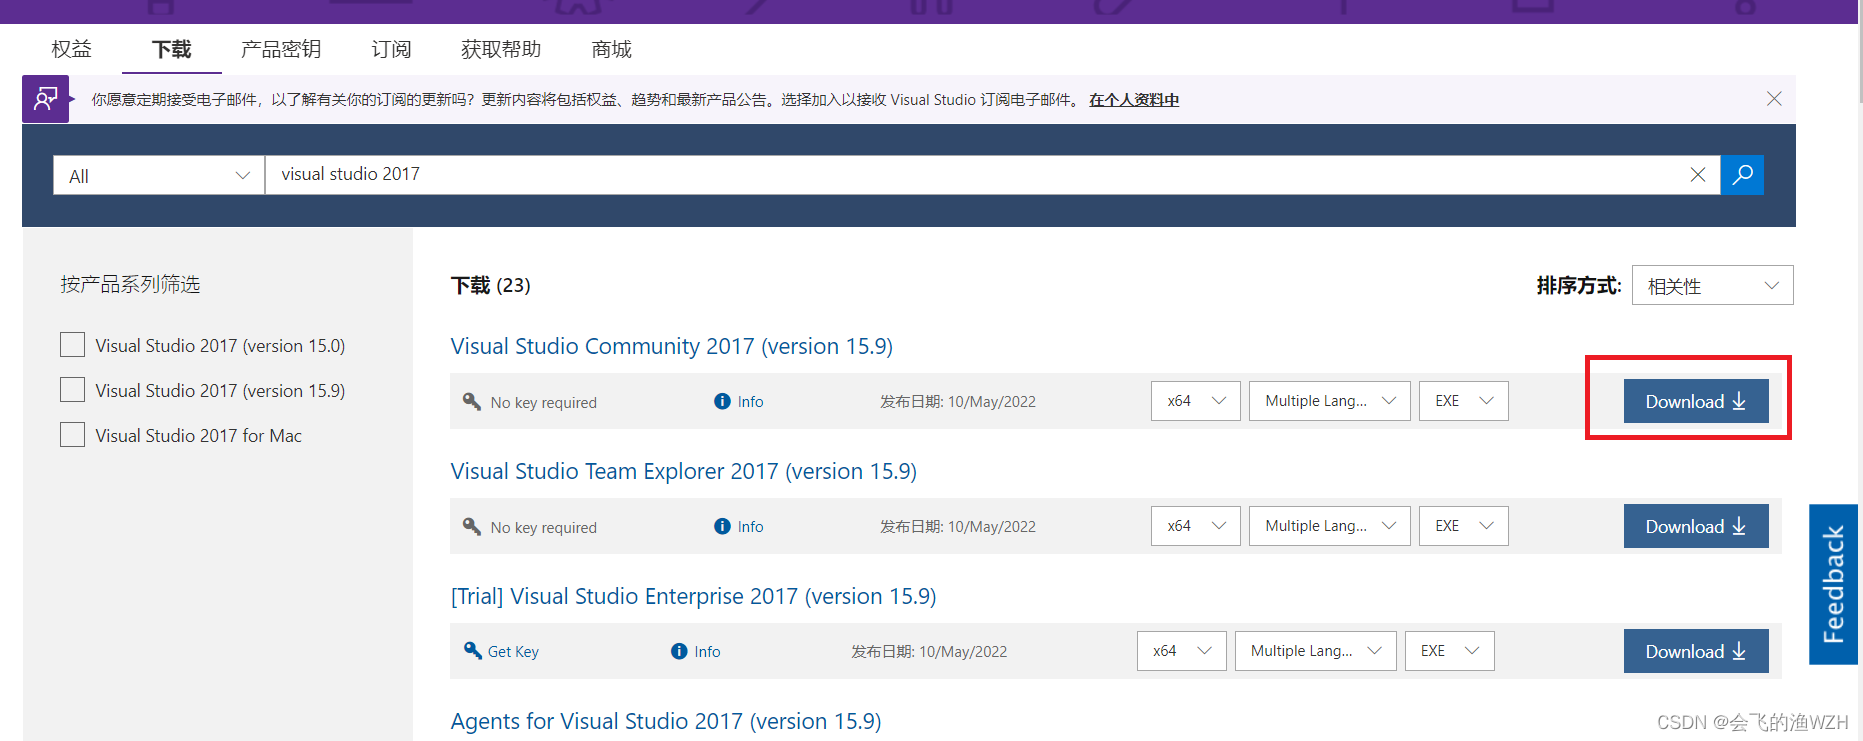Check Visual Studio 2017 for Mac filter
Image resolution: width=1863 pixels, height=741 pixels.
coord(72,435)
